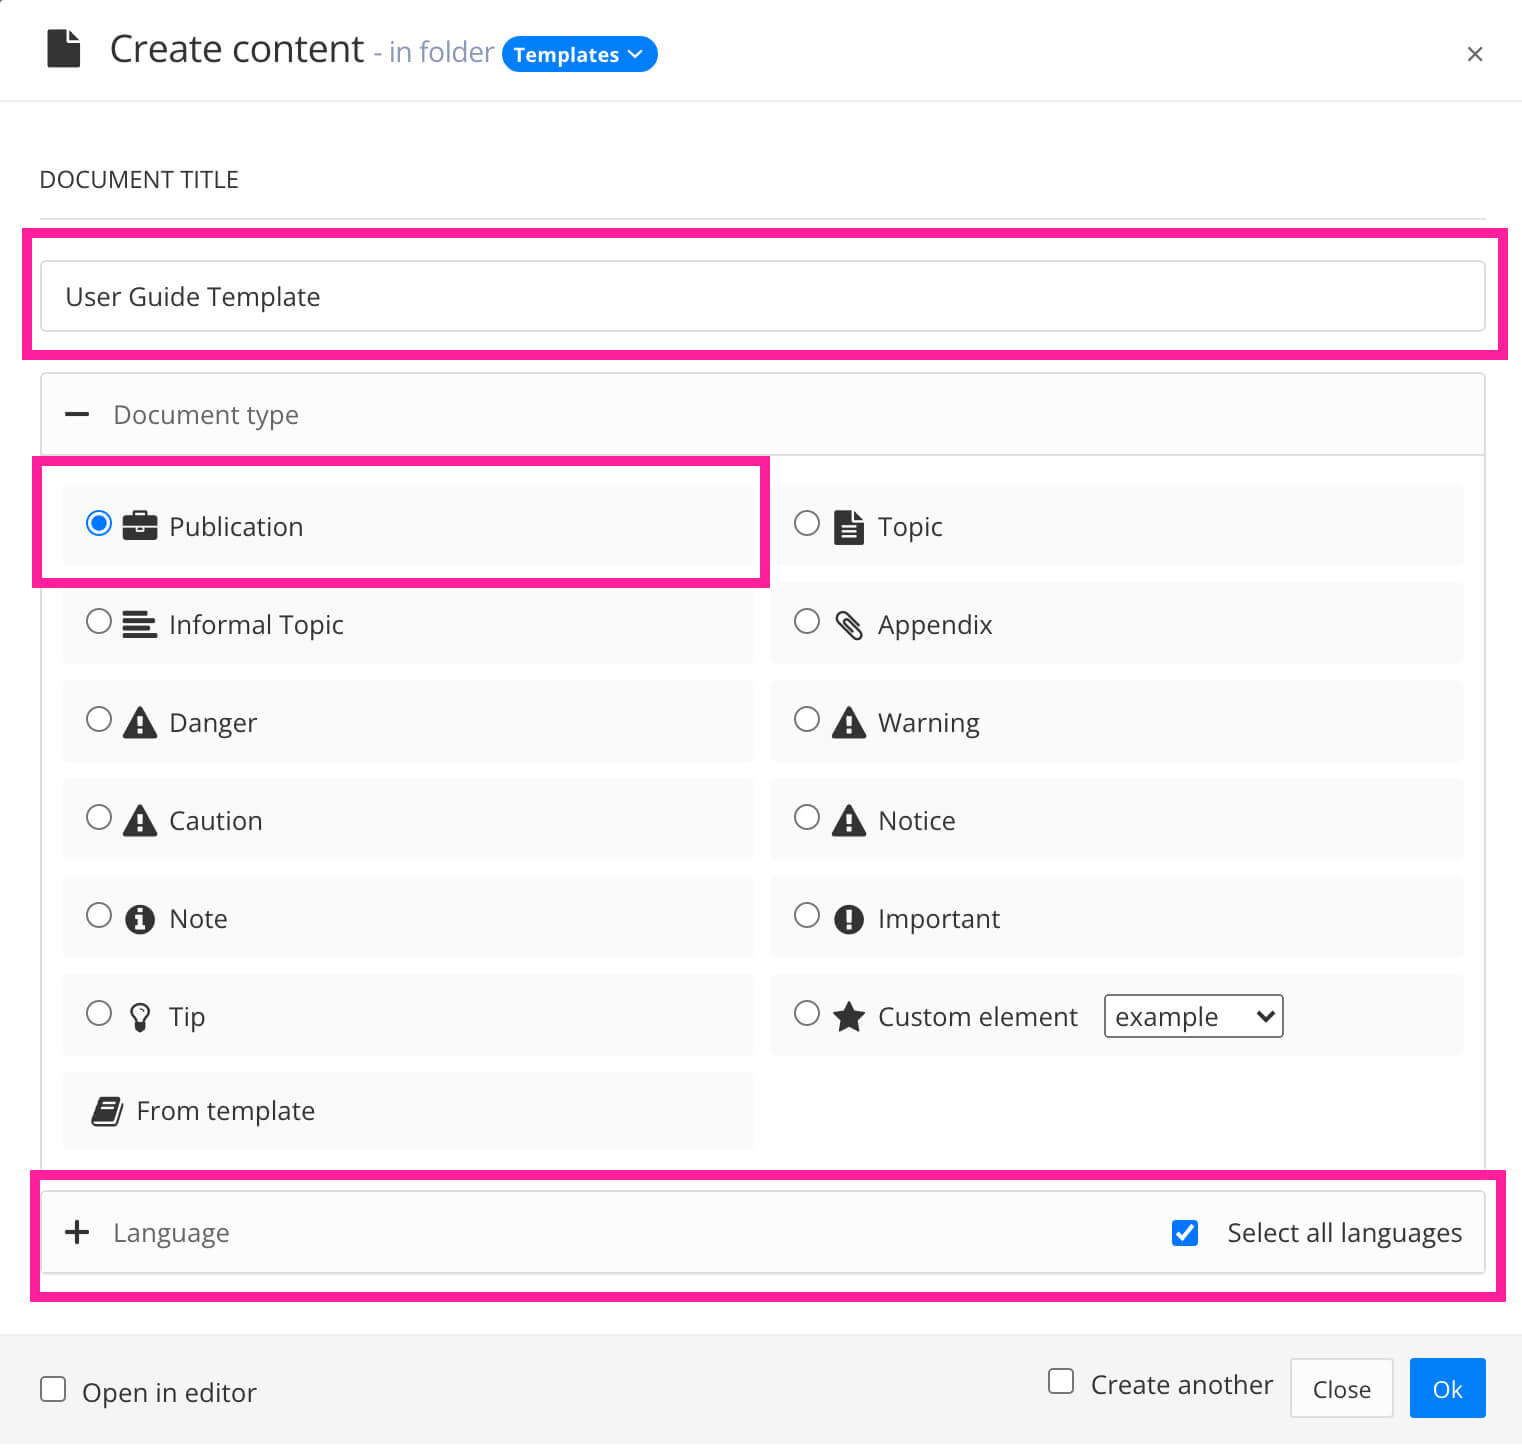Click the User Guide Template title field
The width and height of the screenshot is (1522, 1452).
point(760,296)
